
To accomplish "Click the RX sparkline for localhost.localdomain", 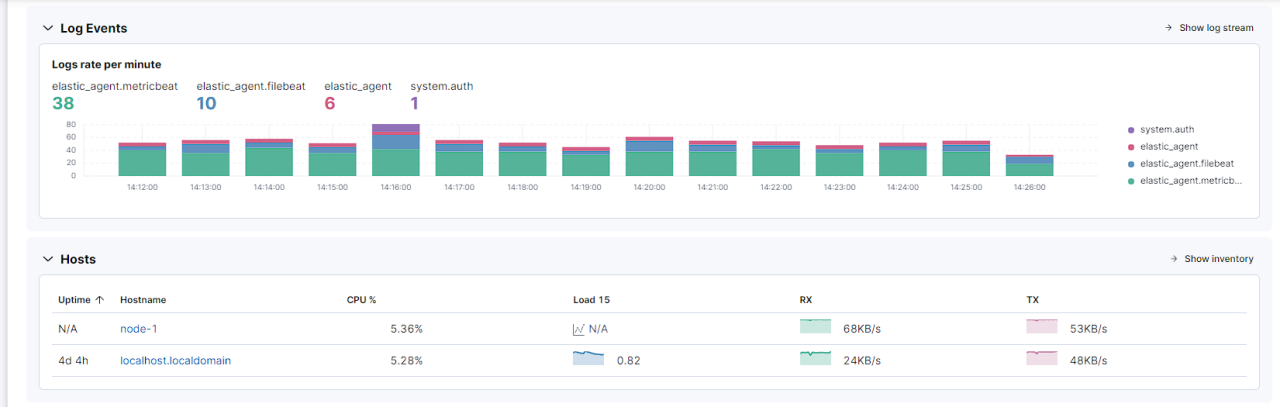I will [815, 358].
